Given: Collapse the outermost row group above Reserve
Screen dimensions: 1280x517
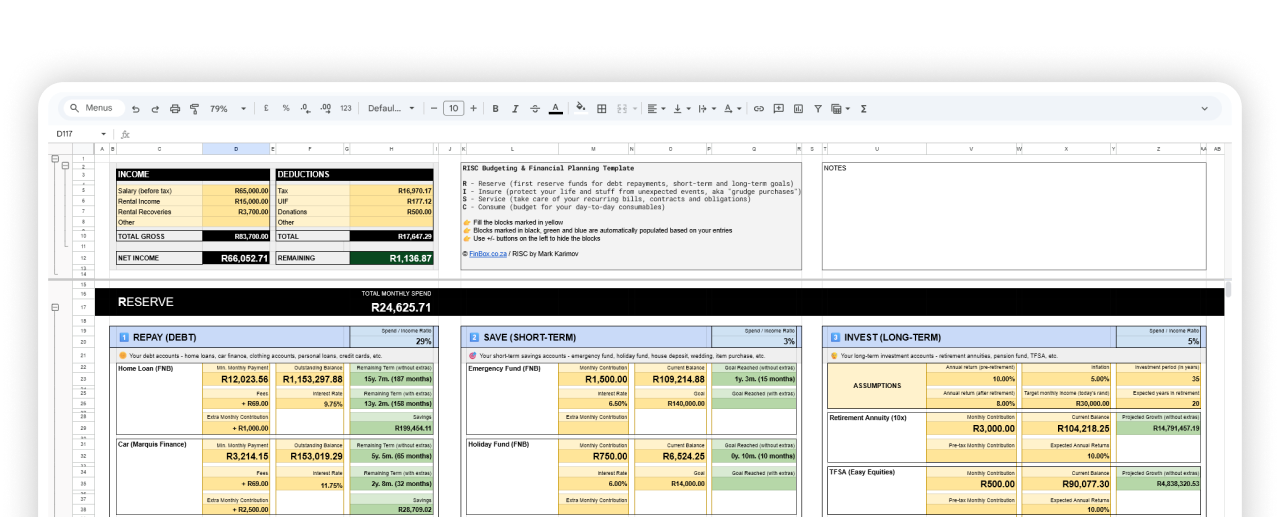Looking at the screenshot, I should pyautogui.click(x=54, y=159).
